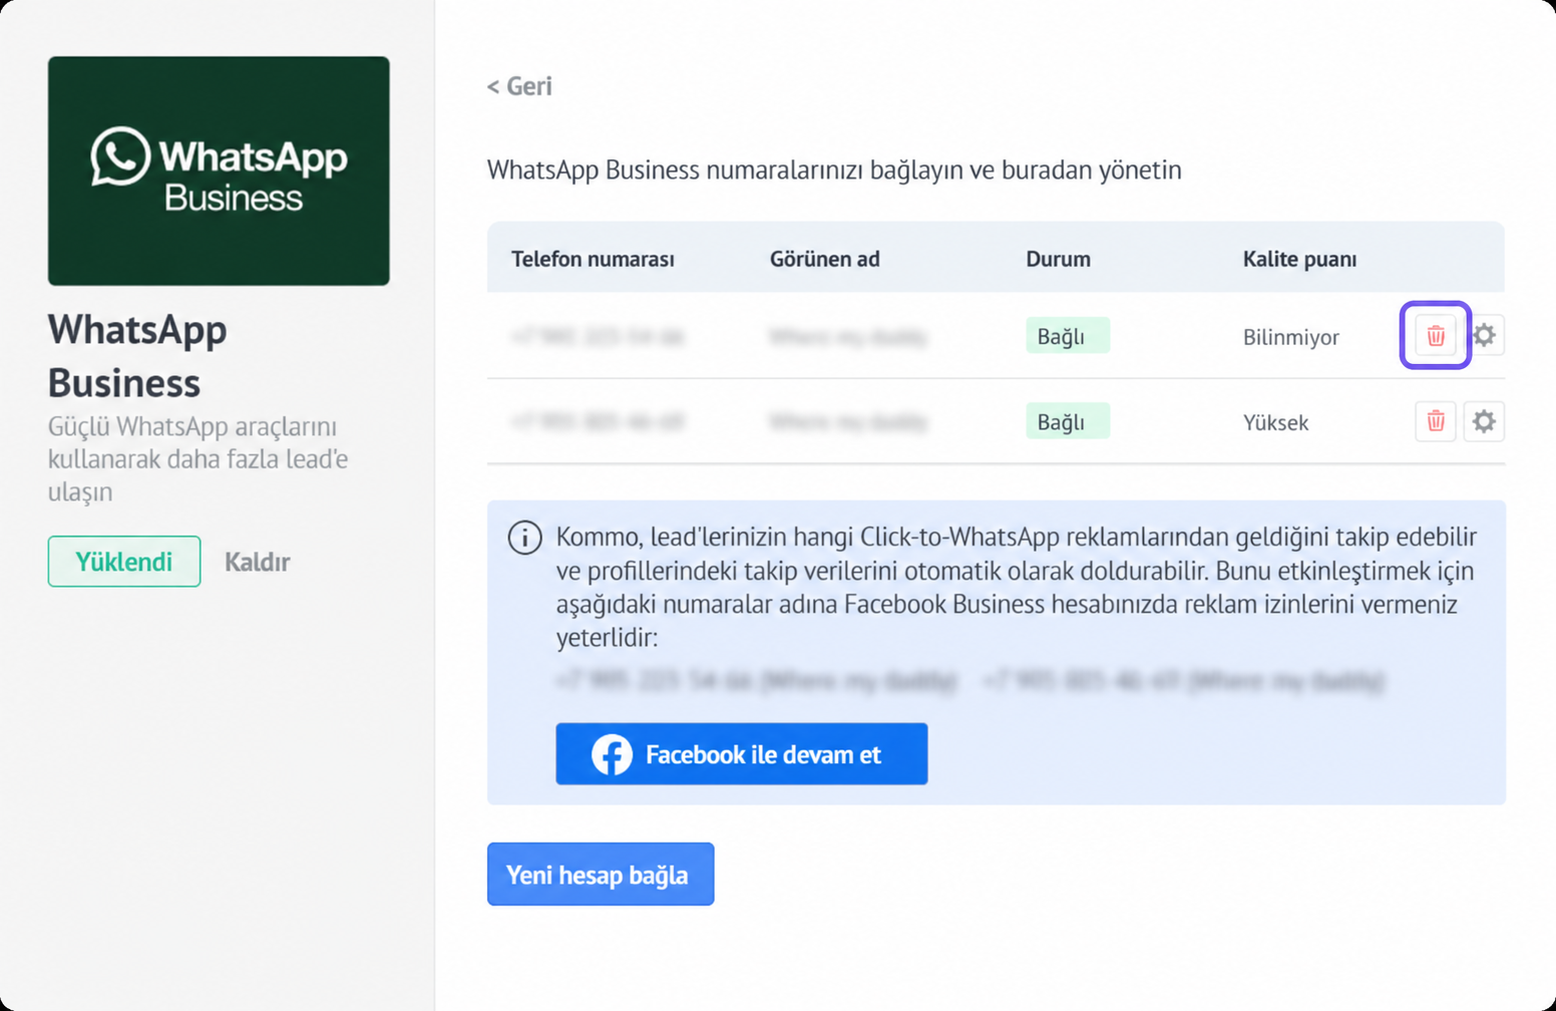This screenshot has height=1011, width=1556.
Task: Click the Yüklendi installed button
Action: coord(124,561)
